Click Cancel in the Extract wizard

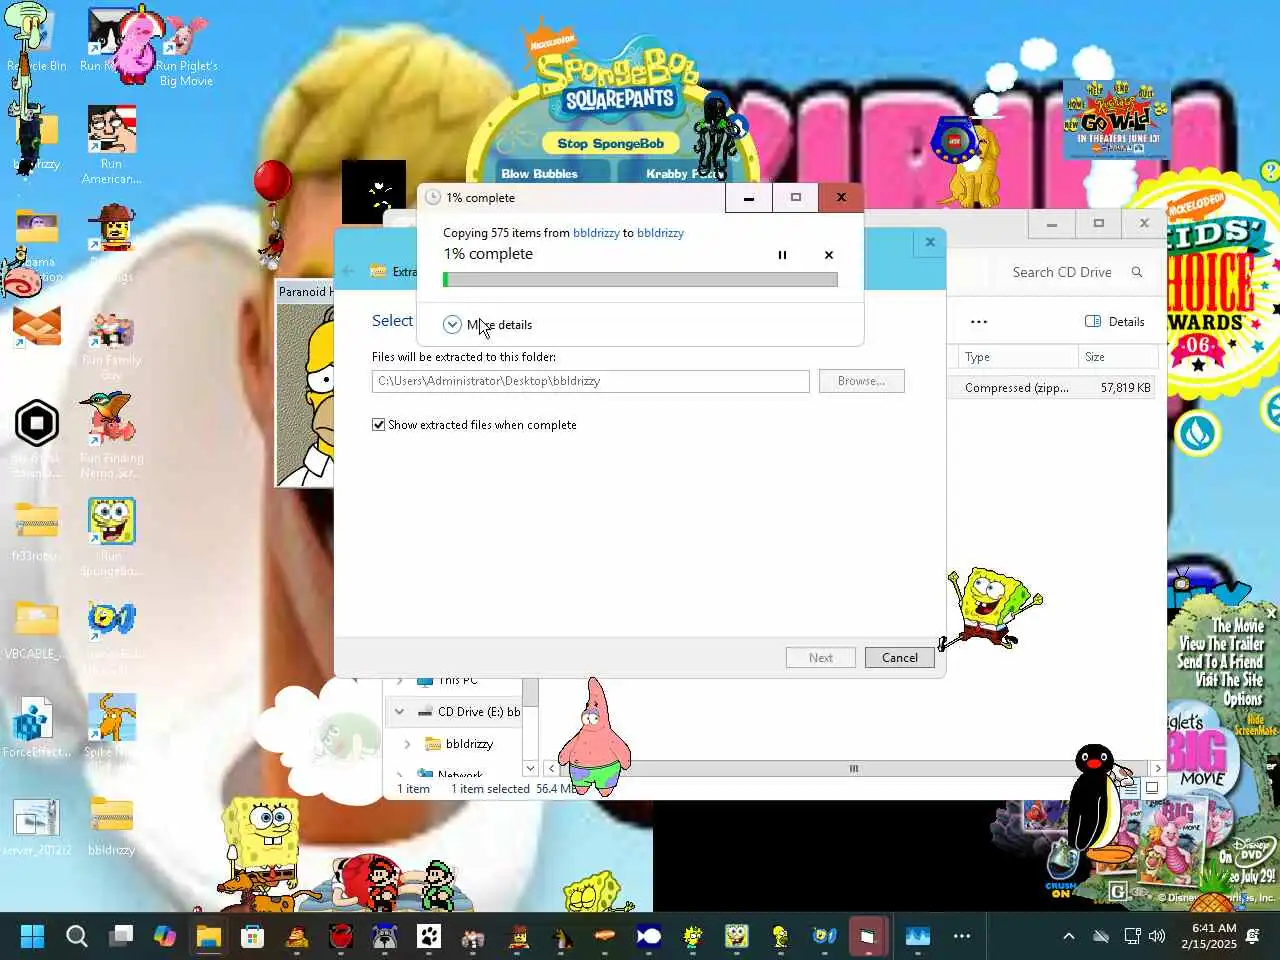pyautogui.click(x=899, y=657)
